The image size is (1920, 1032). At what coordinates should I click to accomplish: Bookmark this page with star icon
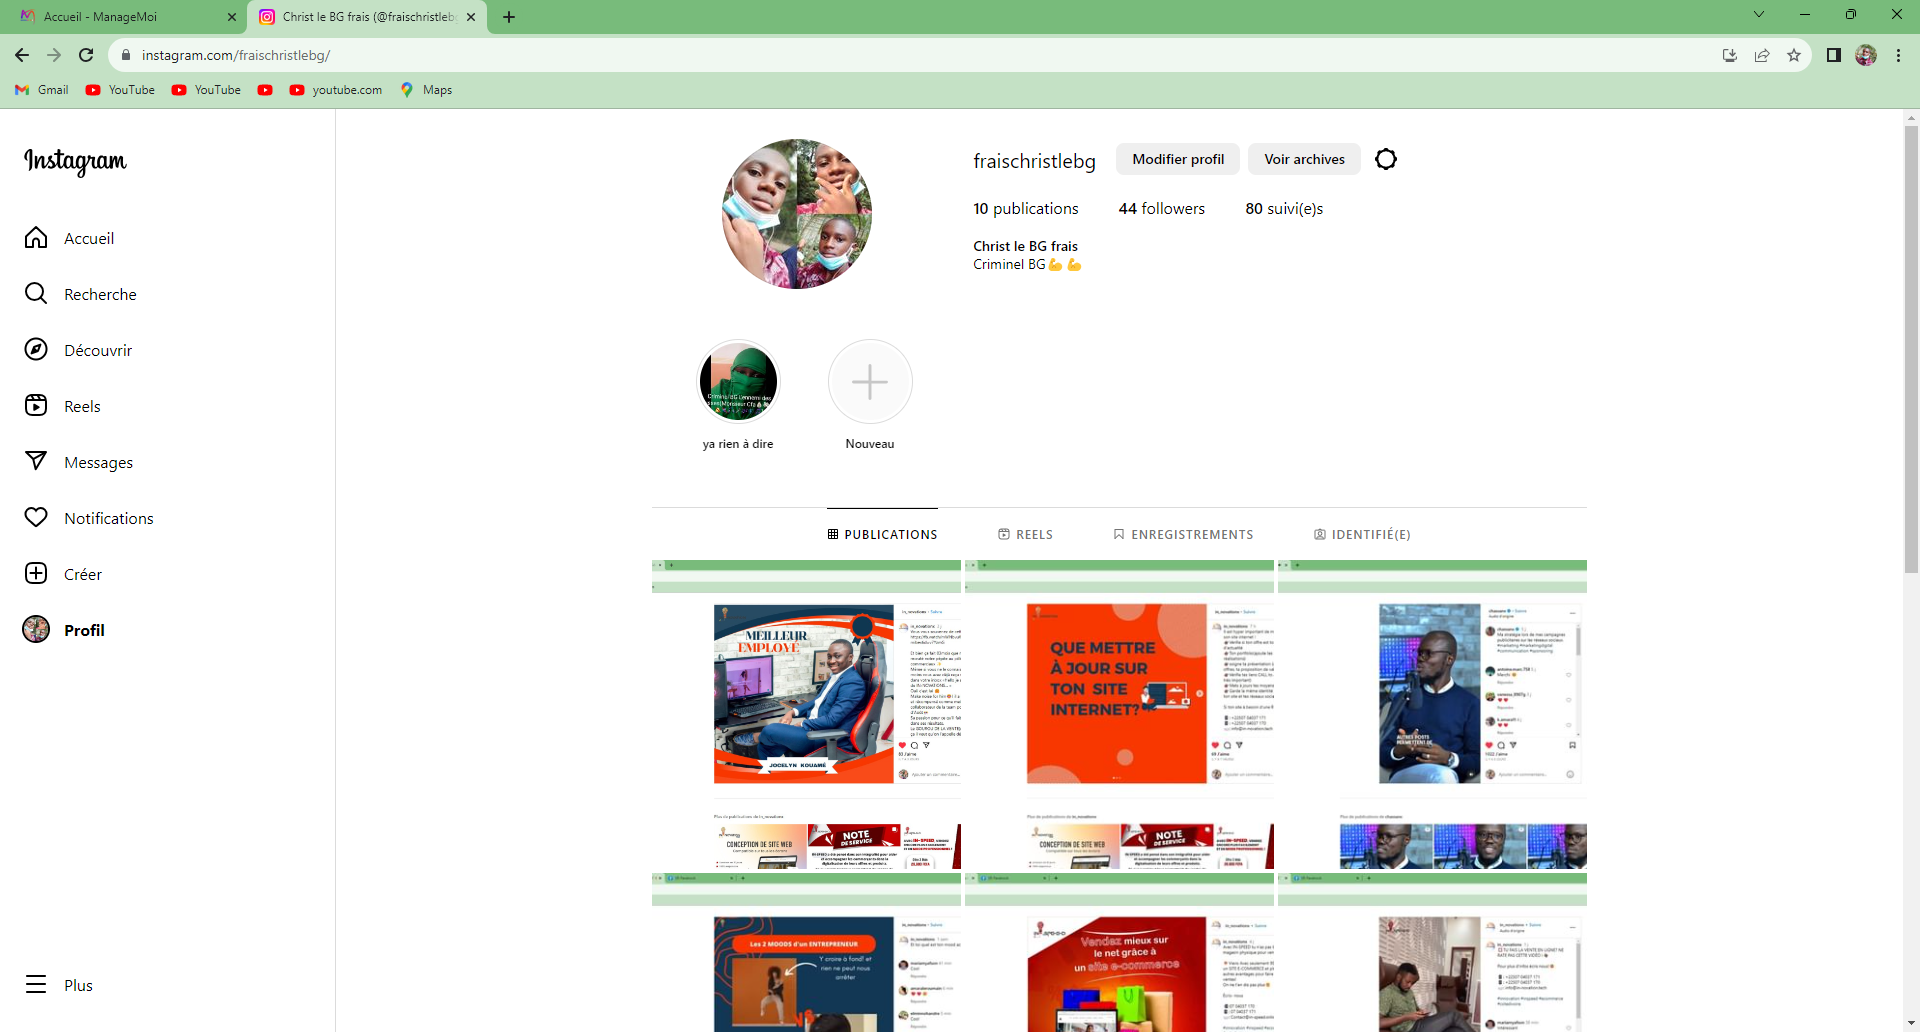tap(1794, 55)
